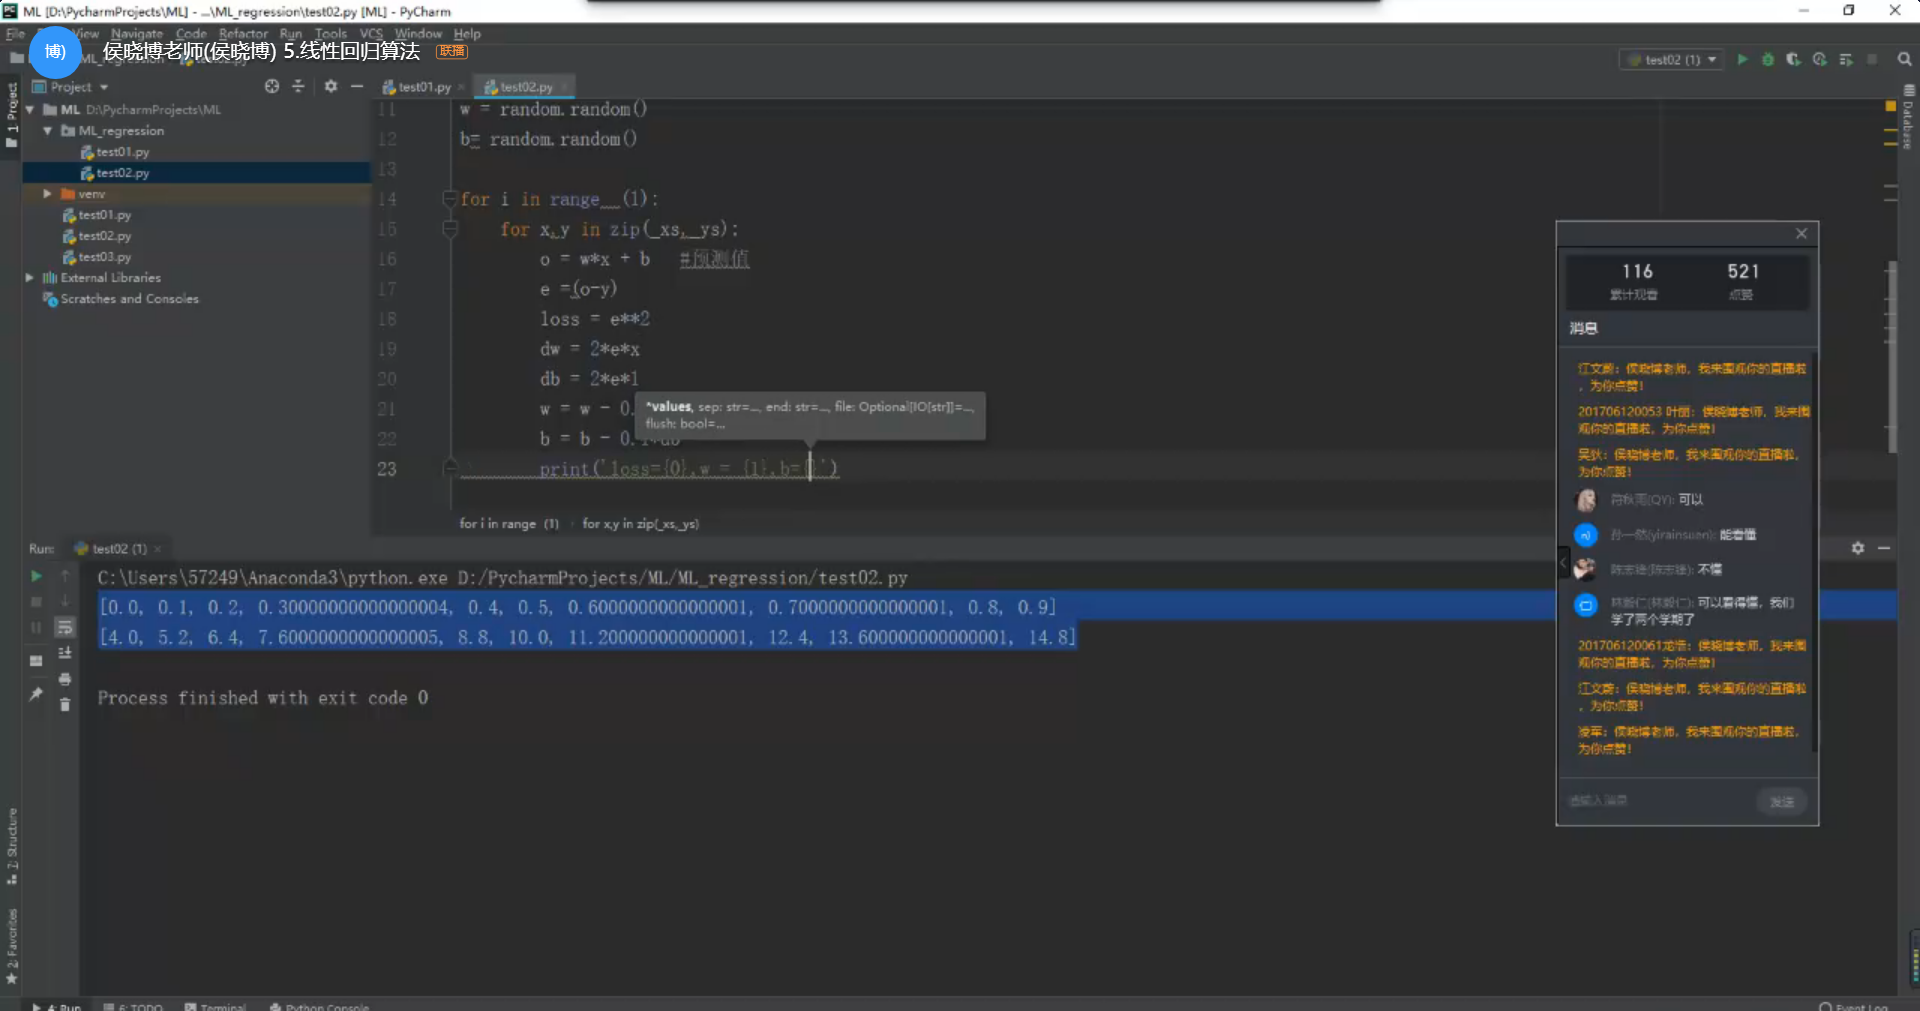
Task: Focus the chat message input field
Action: (1656, 801)
